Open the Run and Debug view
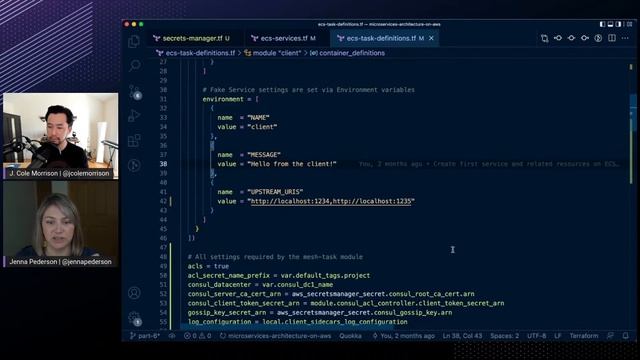 [x=134, y=116]
